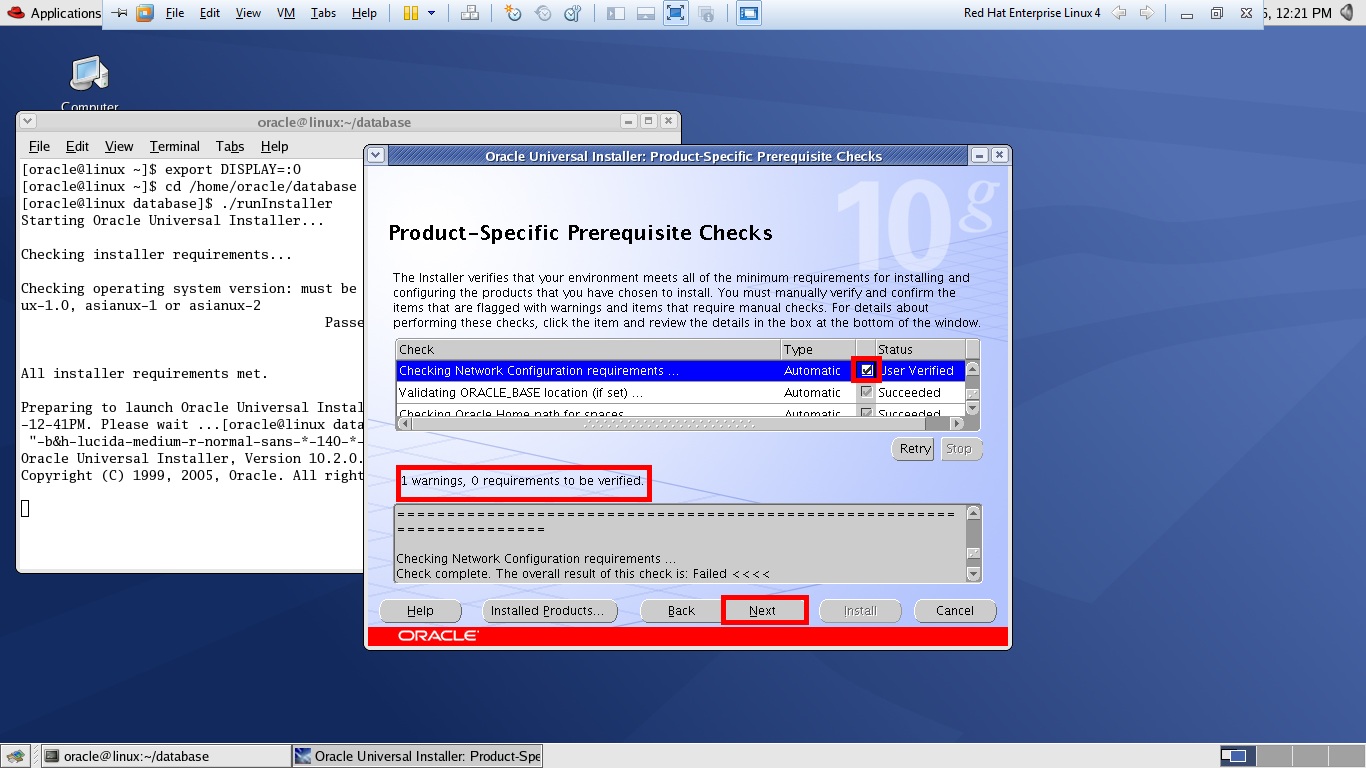Click the checks table scroll up arrow
1366x768 pixels.
(972, 368)
